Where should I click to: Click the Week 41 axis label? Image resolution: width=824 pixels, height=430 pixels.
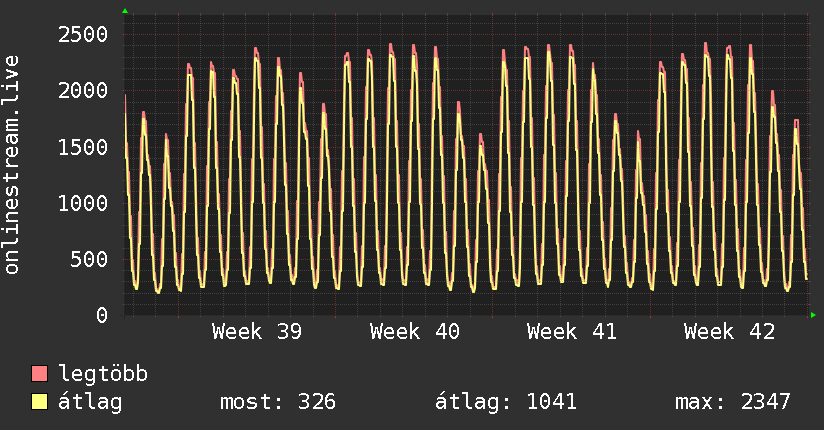(572, 332)
